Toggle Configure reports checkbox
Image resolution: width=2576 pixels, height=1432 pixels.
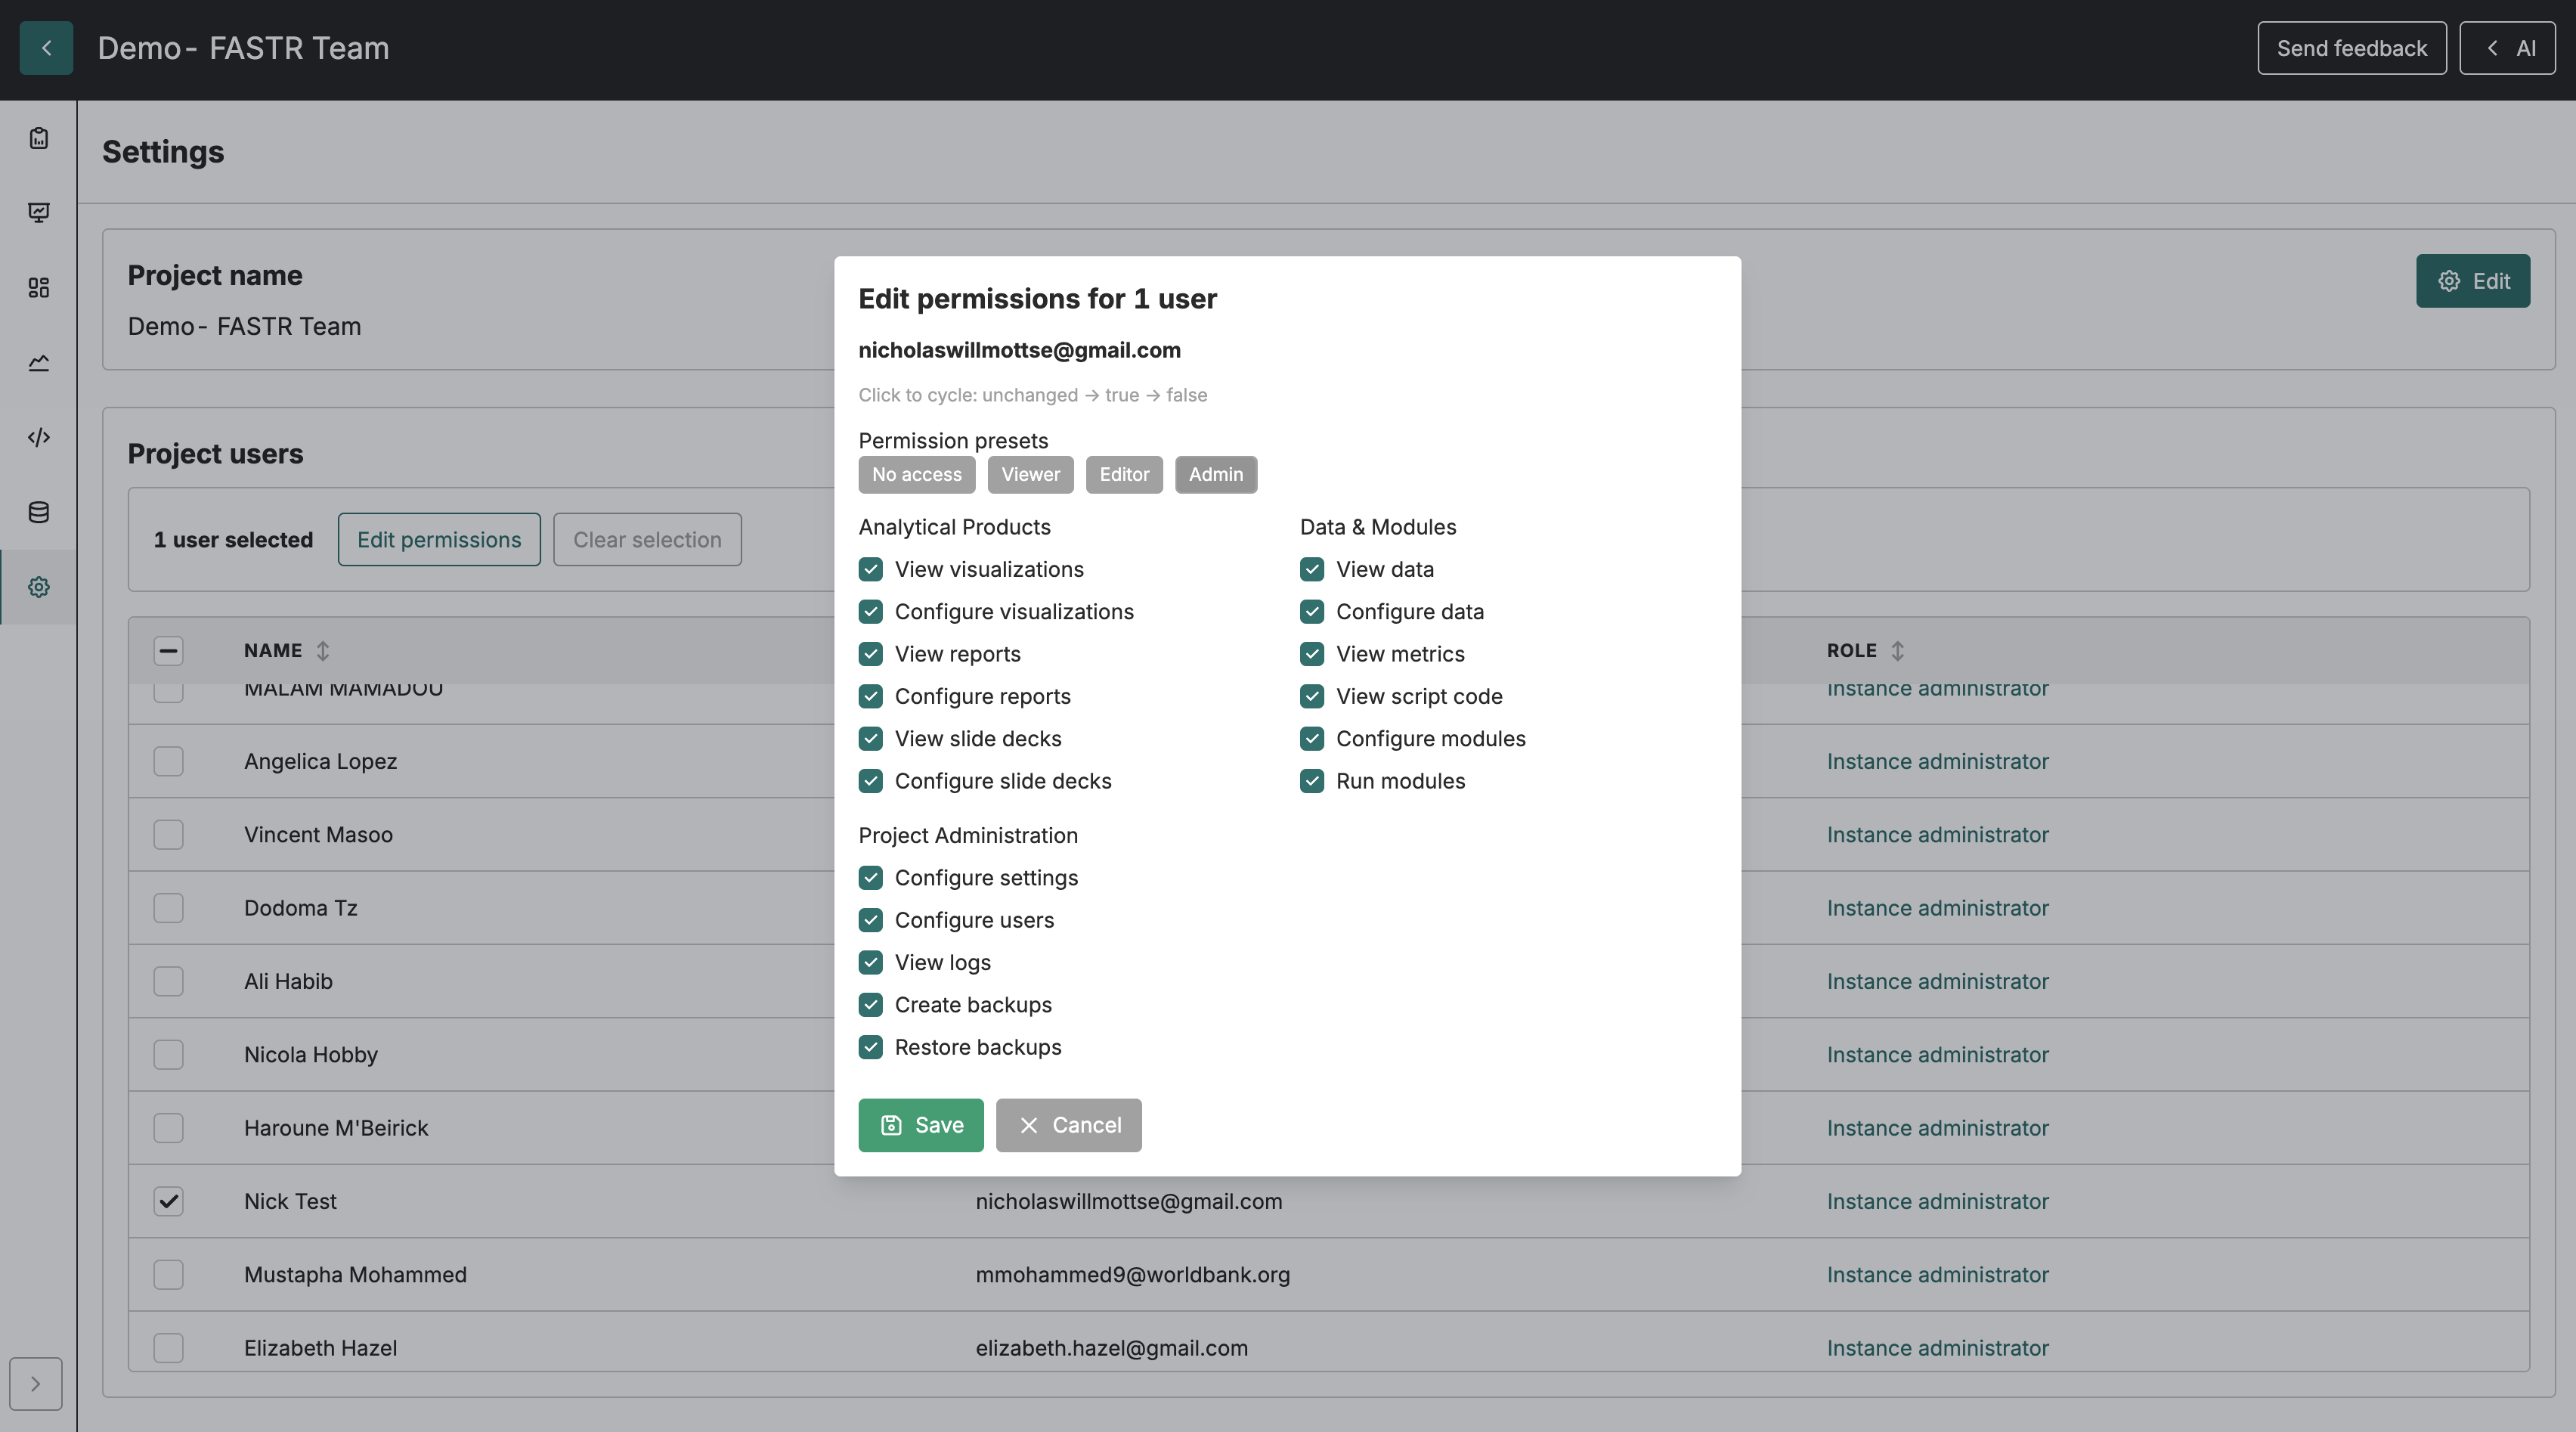871,697
